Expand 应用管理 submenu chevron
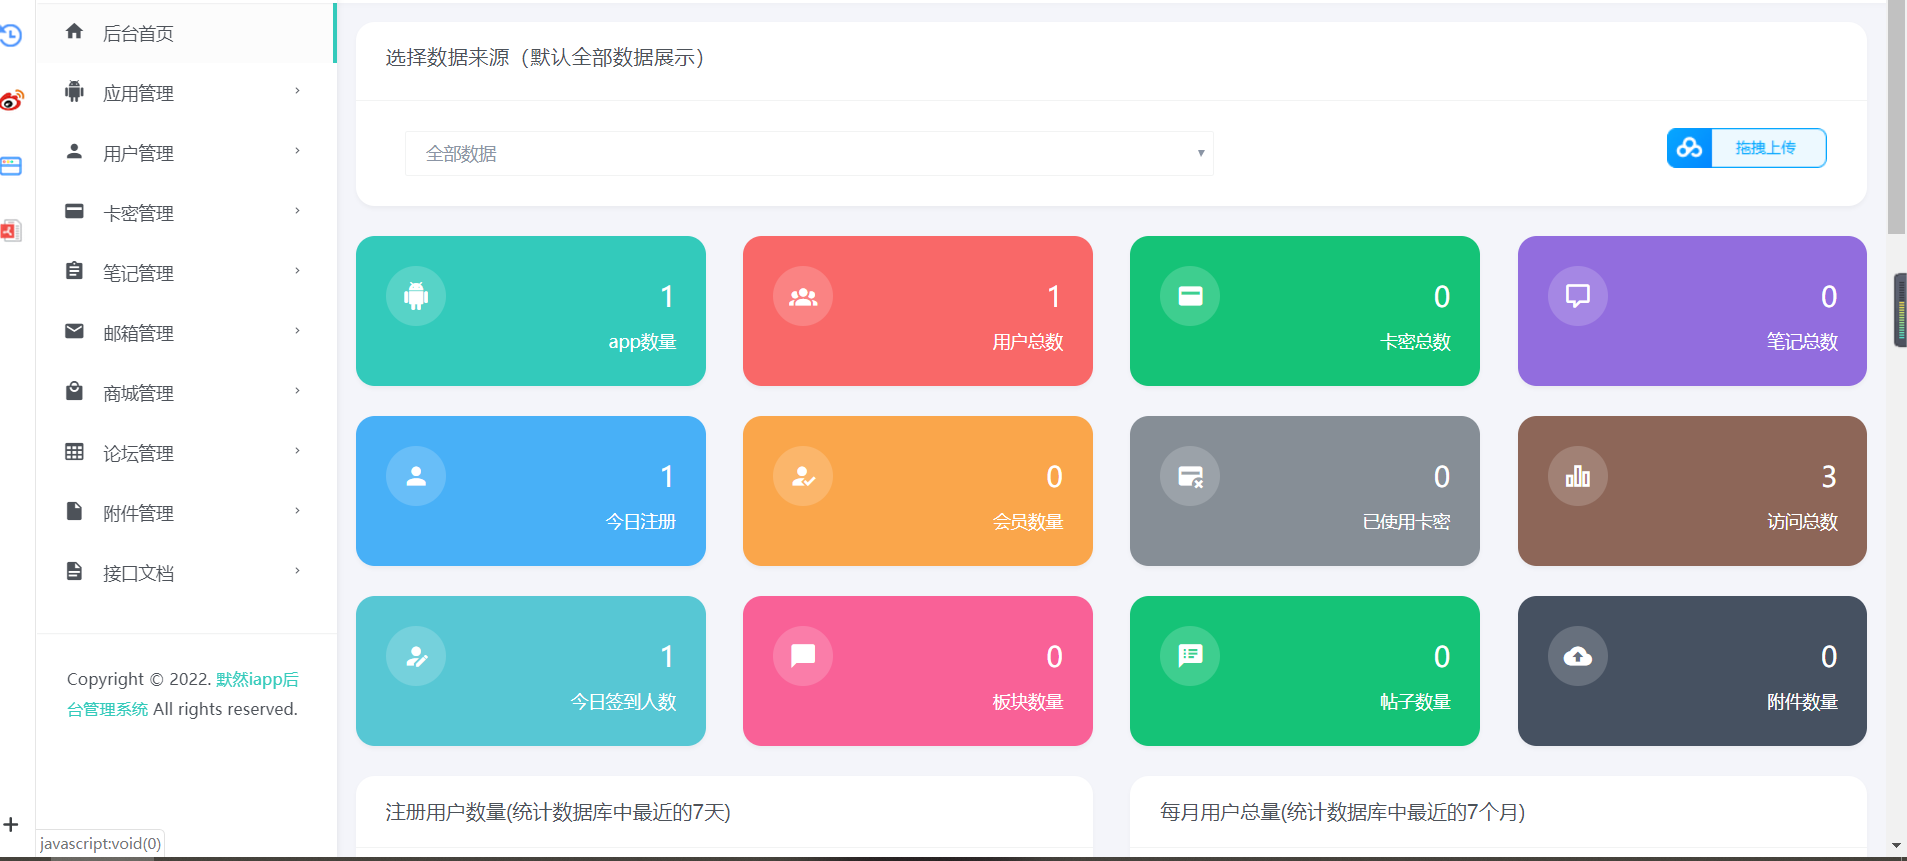The height and width of the screenshot is (861, 1907). [x=297, y=91]
